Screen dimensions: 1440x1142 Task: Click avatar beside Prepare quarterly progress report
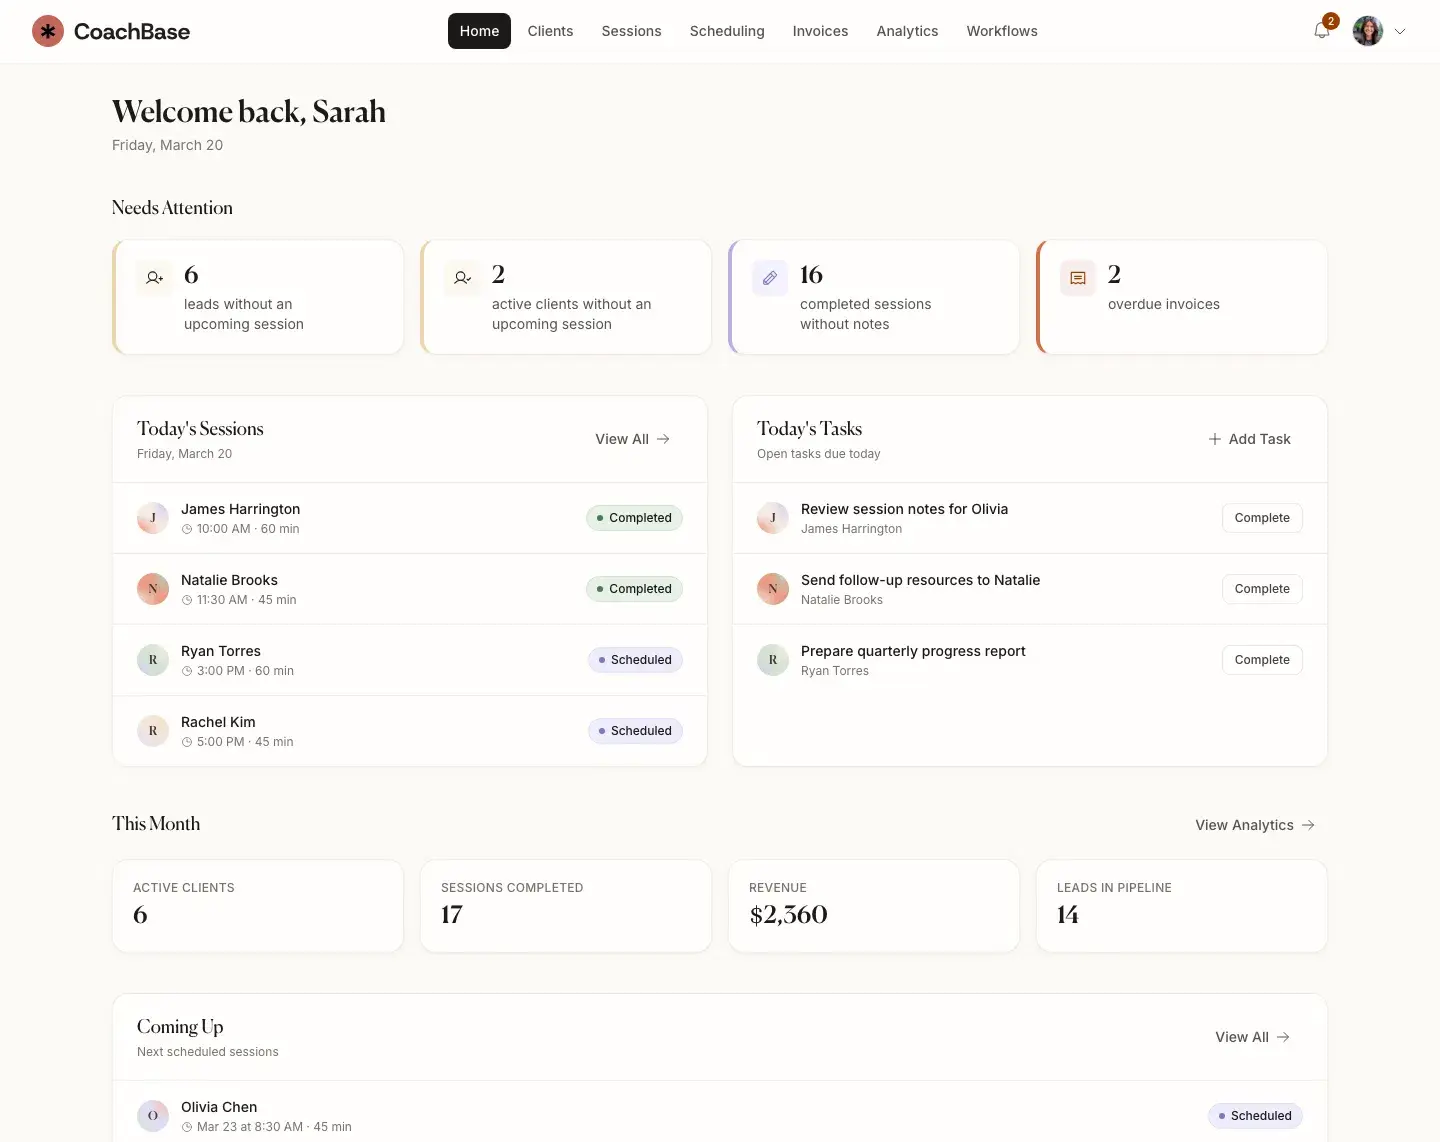tap(773, 660)
